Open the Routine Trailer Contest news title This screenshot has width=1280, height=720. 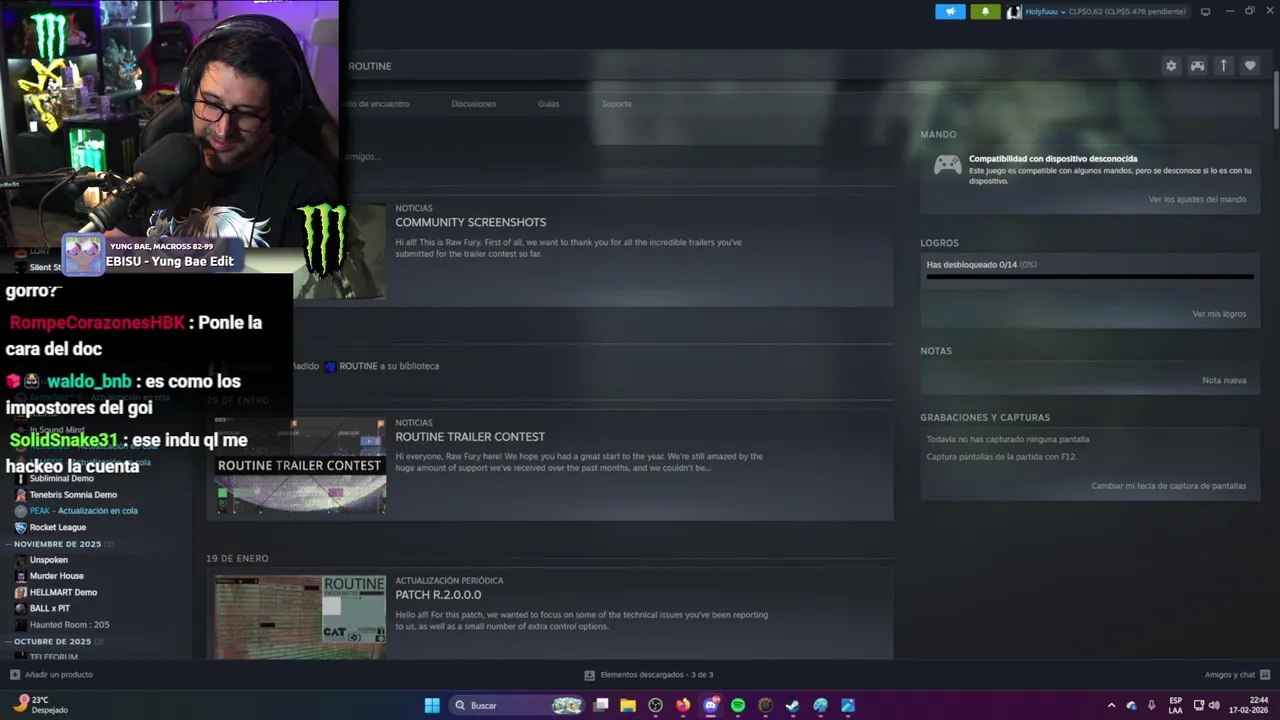[x=470, y=437]
